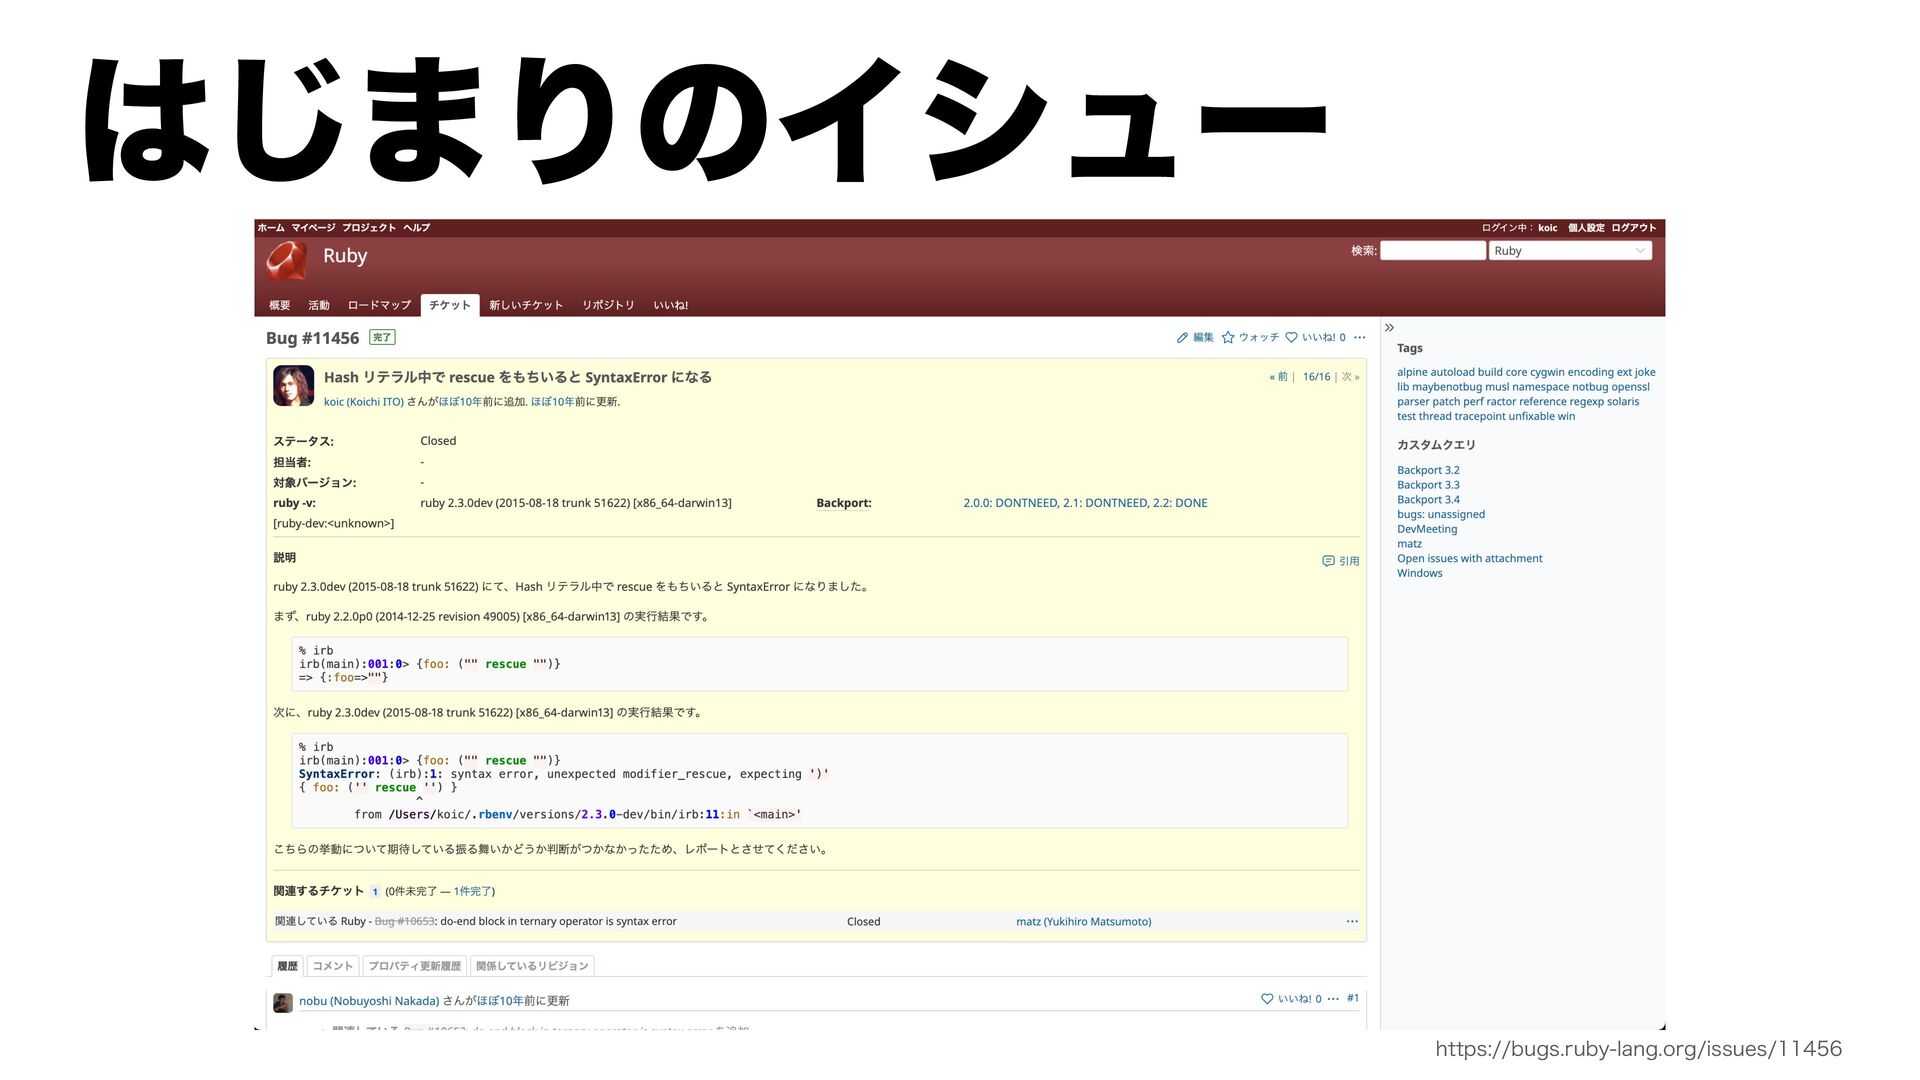Open the マイページ top menu item

pos(313,228)
